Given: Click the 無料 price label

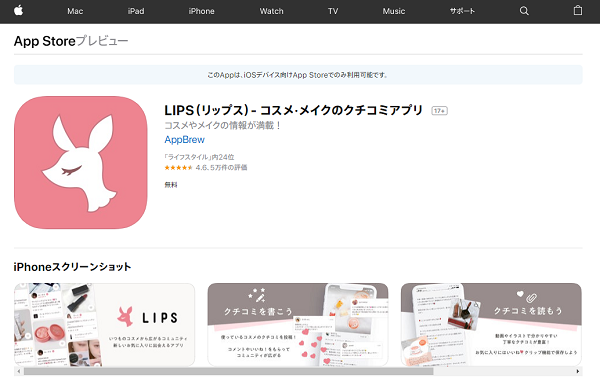Looking at the screenshot, I should [171, 185].
